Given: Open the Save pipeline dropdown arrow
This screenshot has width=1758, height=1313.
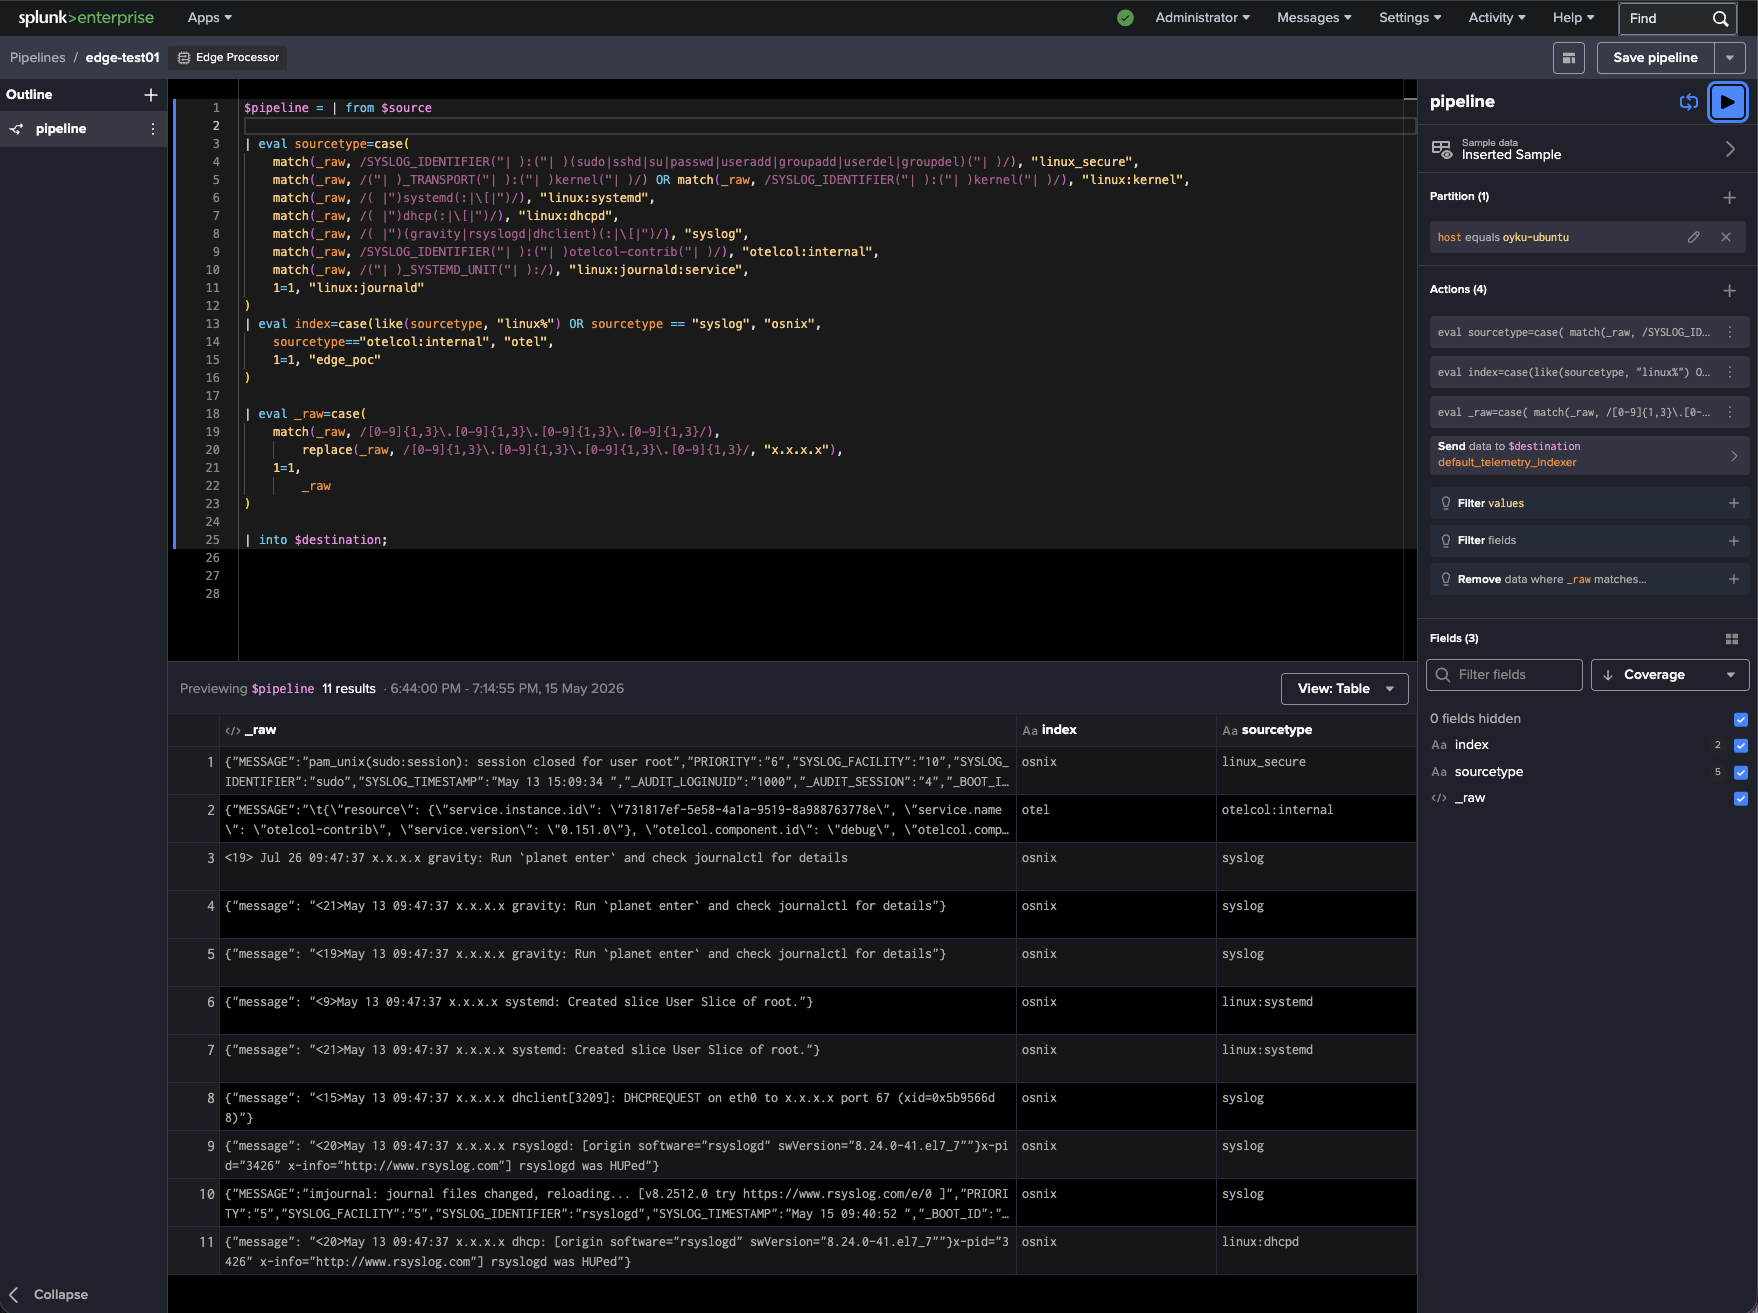Looking at the screenshot, I should pos(1730,58).
